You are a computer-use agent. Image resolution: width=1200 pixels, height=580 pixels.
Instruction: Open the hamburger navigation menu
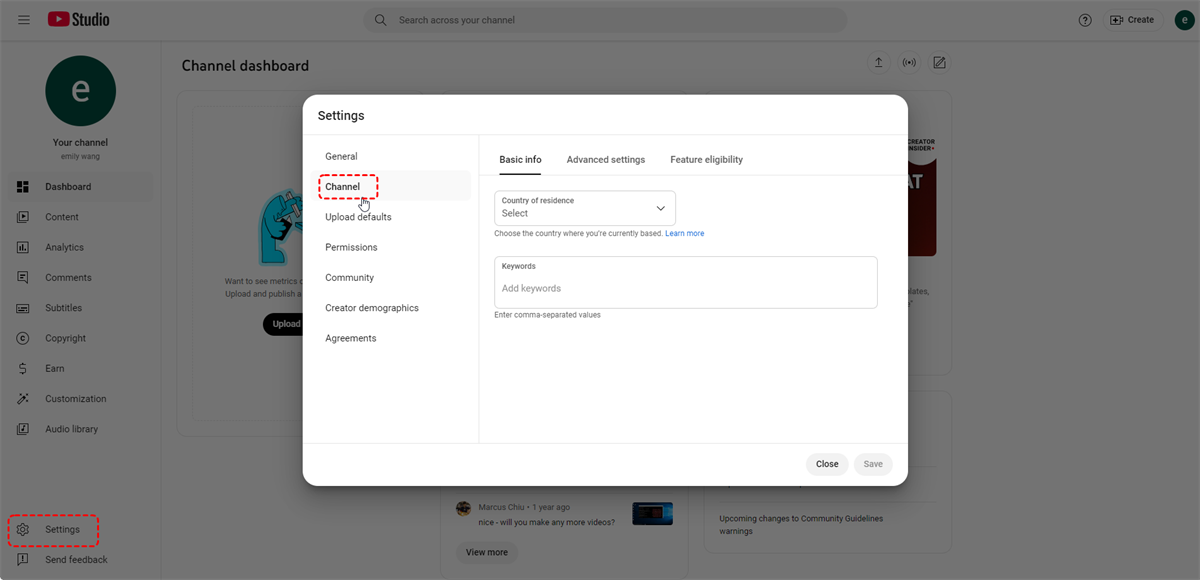[24, 20]
